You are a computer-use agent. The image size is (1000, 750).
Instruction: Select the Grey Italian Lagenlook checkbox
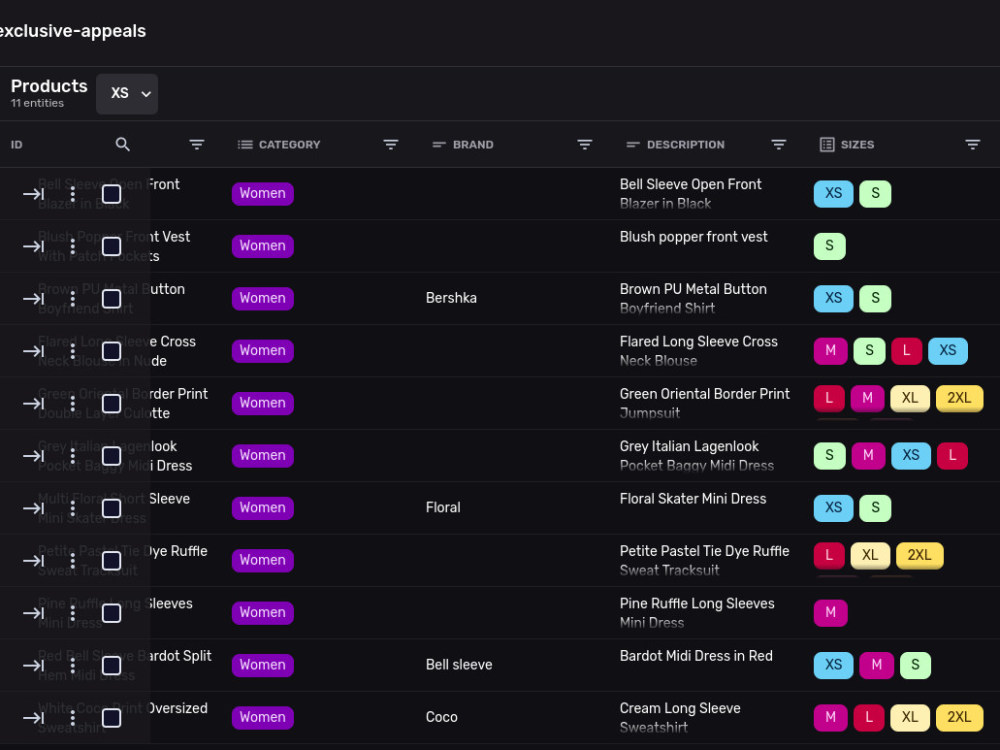click(x=112, y=456)
